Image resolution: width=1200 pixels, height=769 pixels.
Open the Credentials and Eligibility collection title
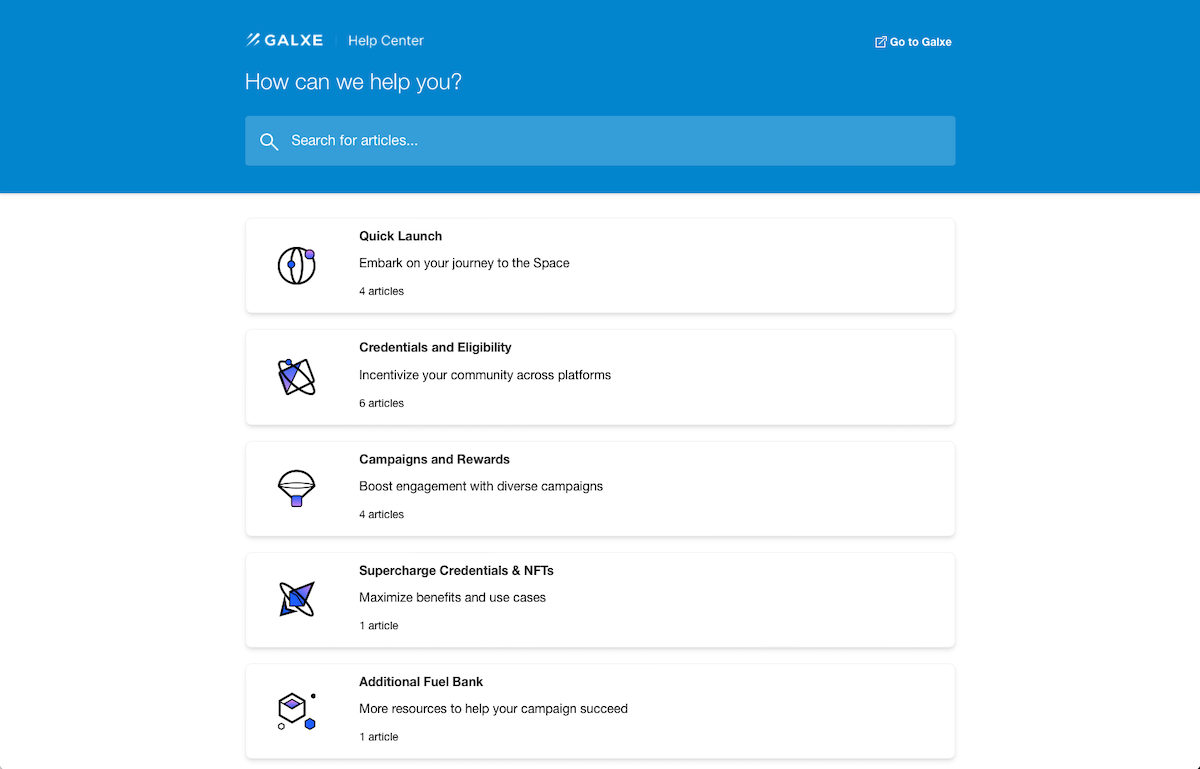pyautogui.click(x=435, y=347)
